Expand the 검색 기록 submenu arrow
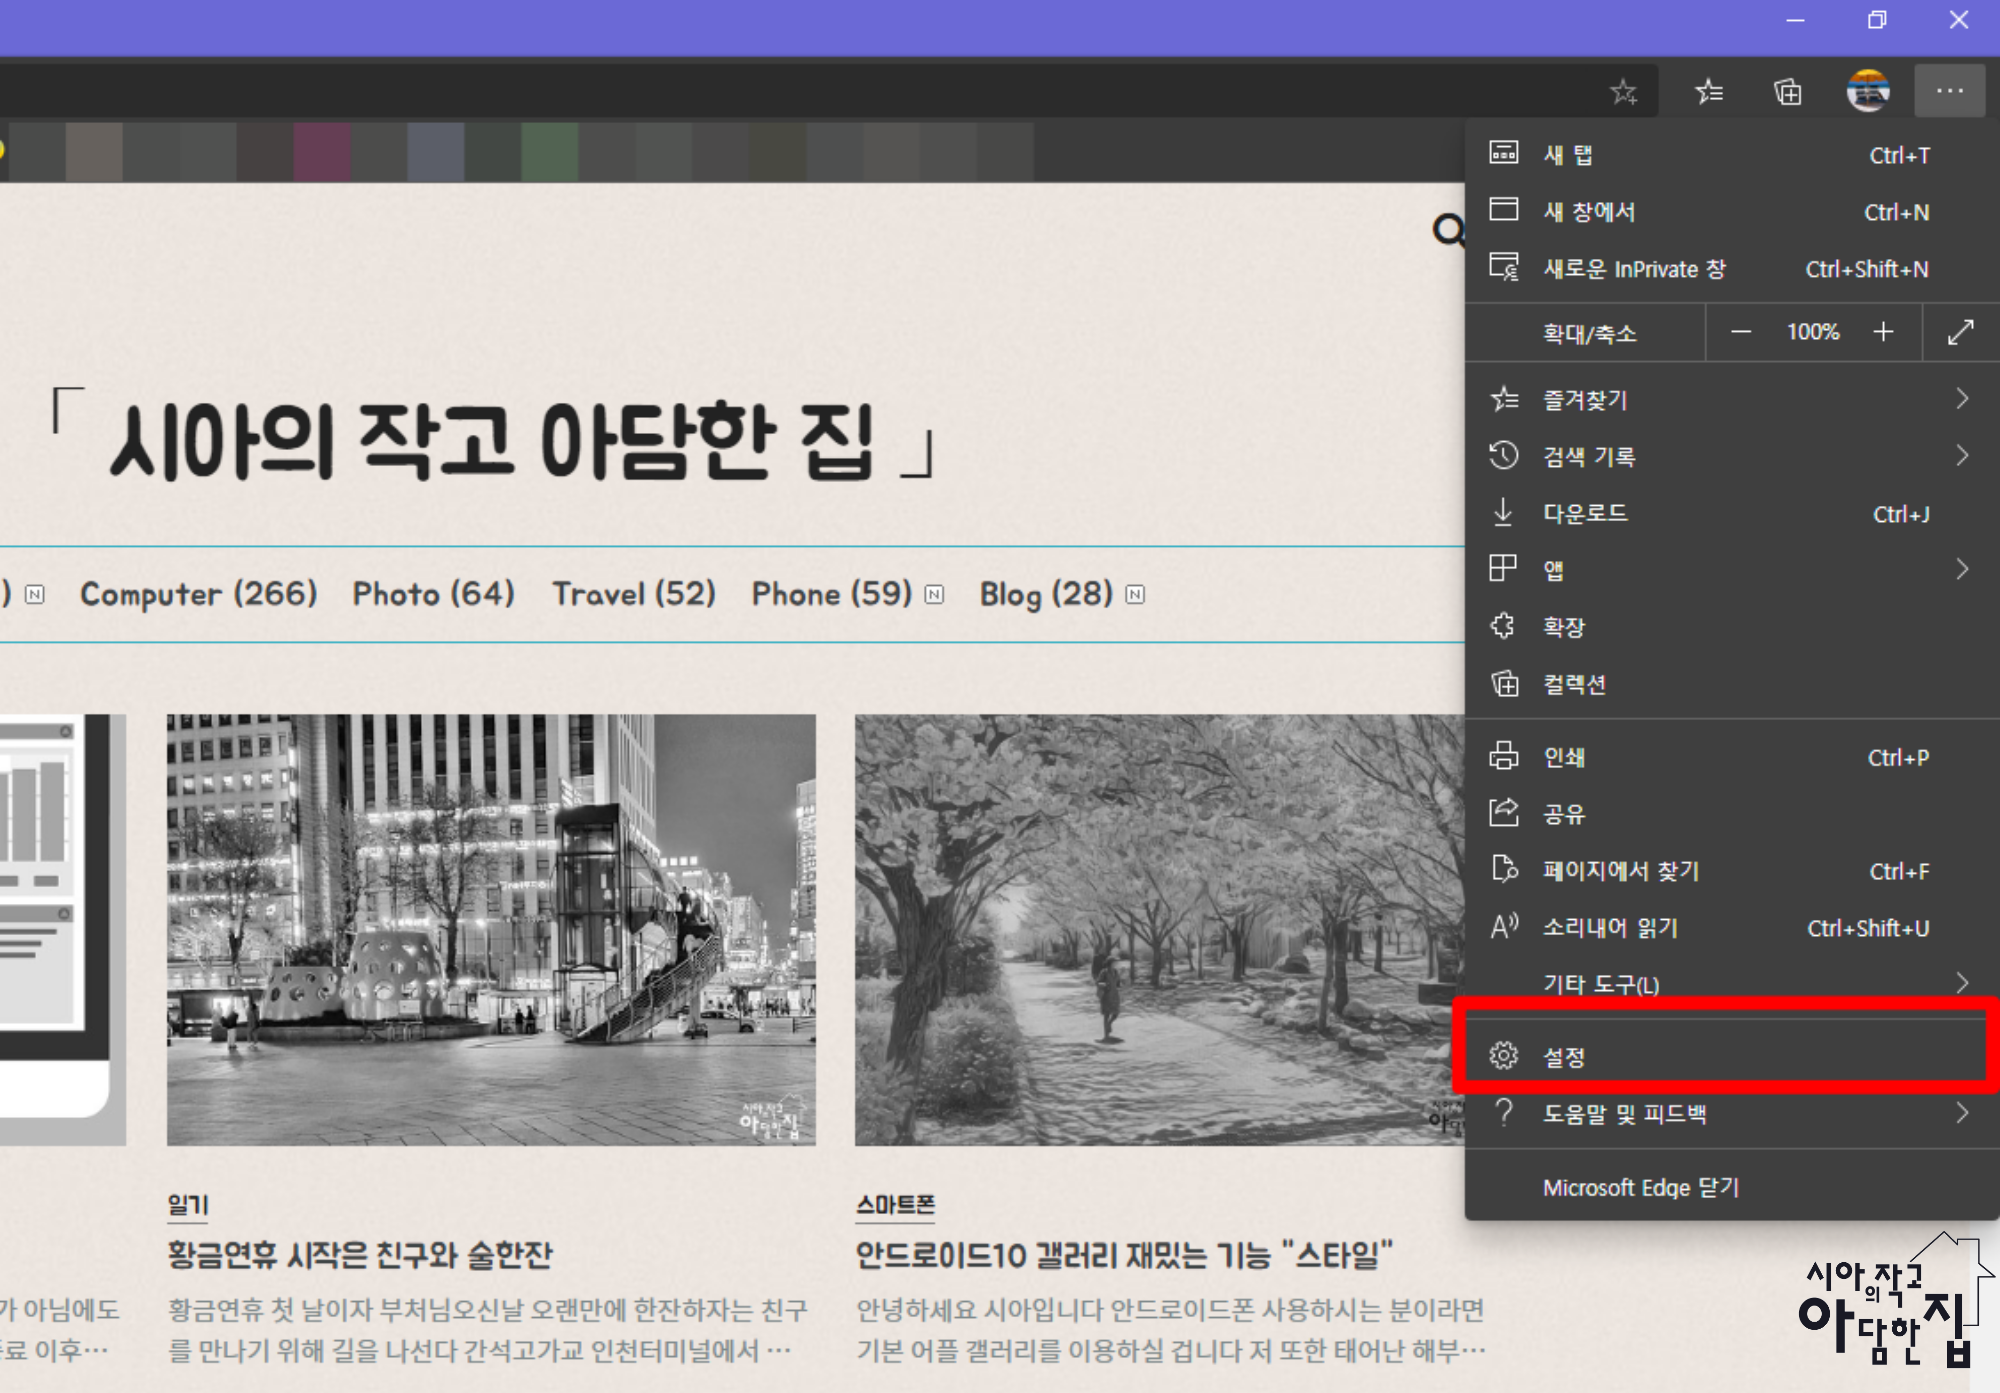The image size is (2000, 1393). 1962,456
